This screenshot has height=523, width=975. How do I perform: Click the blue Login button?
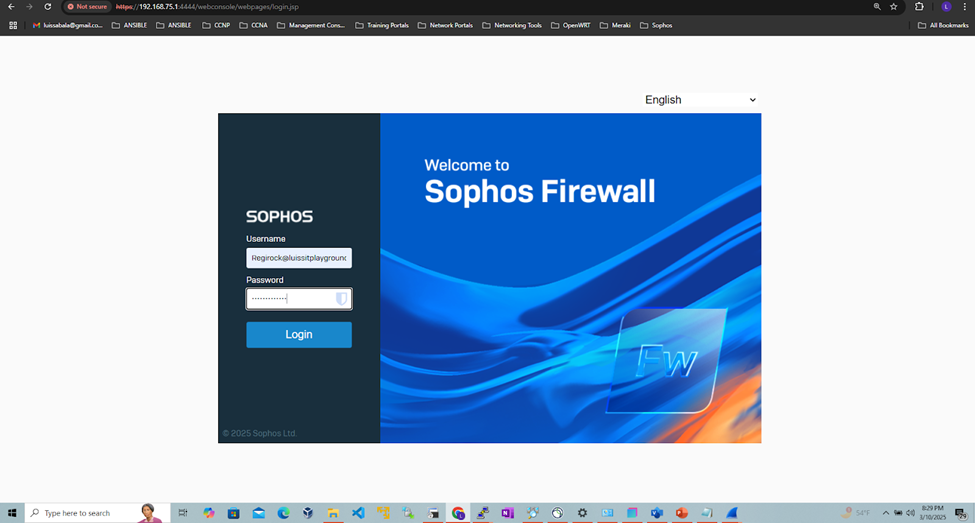(299, 335)
